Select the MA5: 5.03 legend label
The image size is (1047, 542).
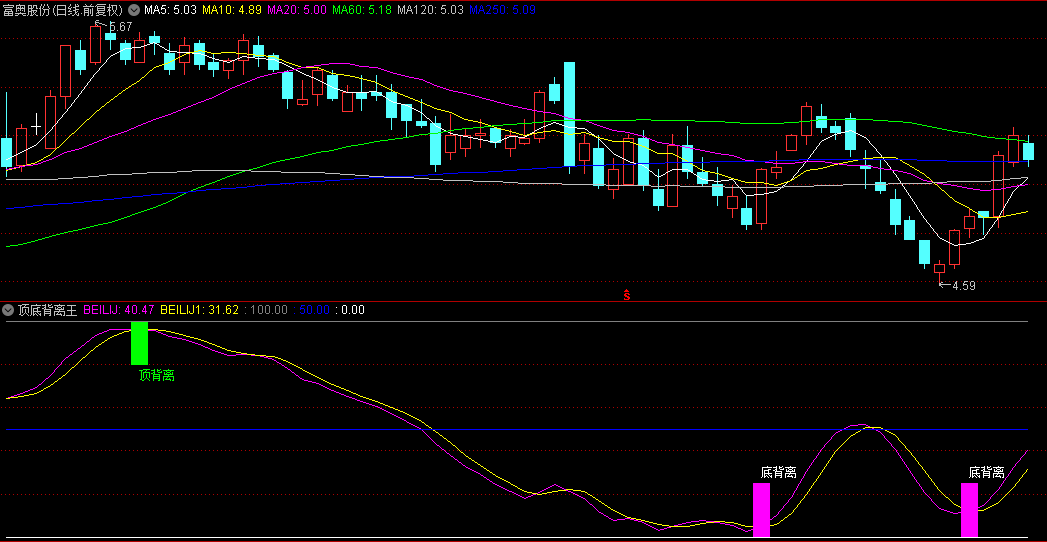tap(170, 9)
